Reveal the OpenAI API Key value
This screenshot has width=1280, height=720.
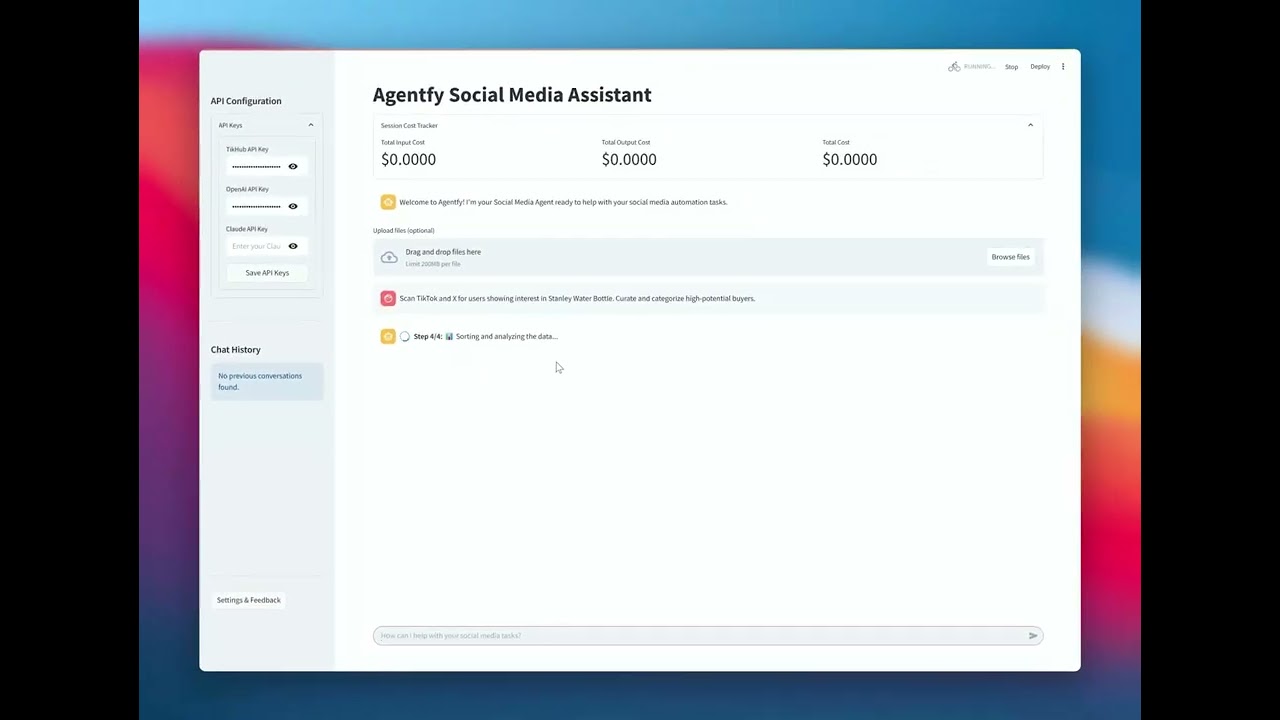(293, 206)
